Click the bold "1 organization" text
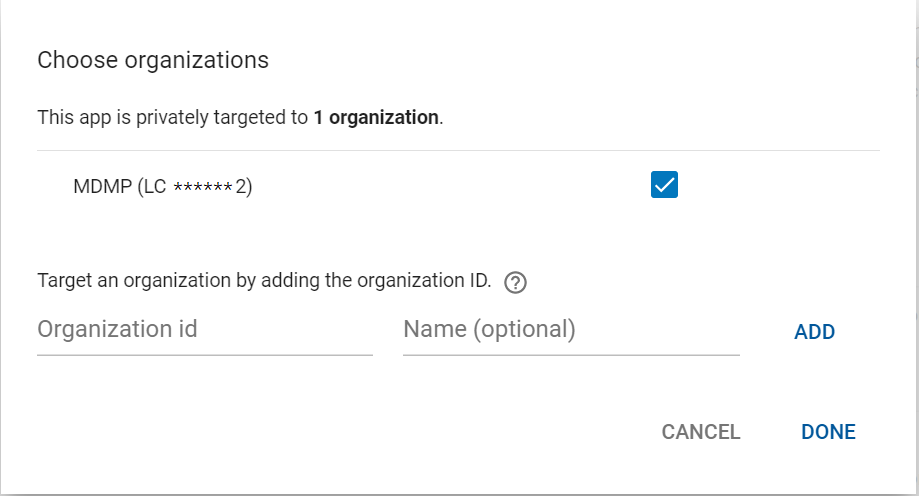The height and width of the screenshot is (496, 919). (x=376, y=117)
